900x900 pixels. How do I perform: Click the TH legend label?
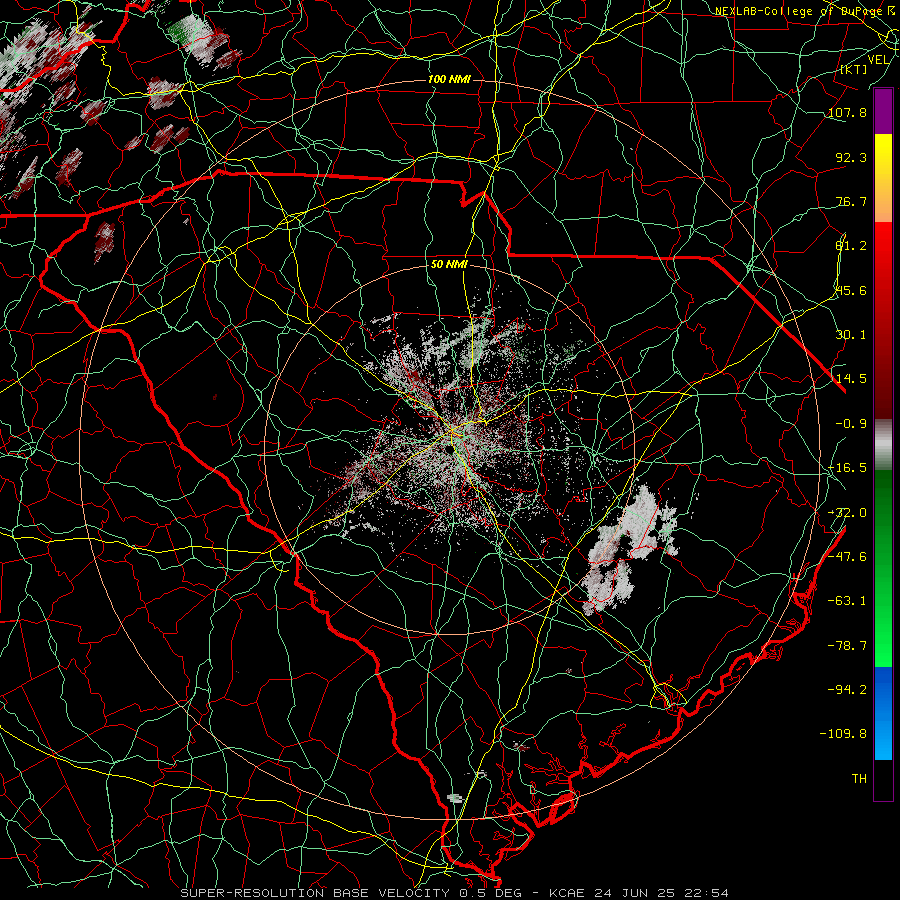point(859,779)
